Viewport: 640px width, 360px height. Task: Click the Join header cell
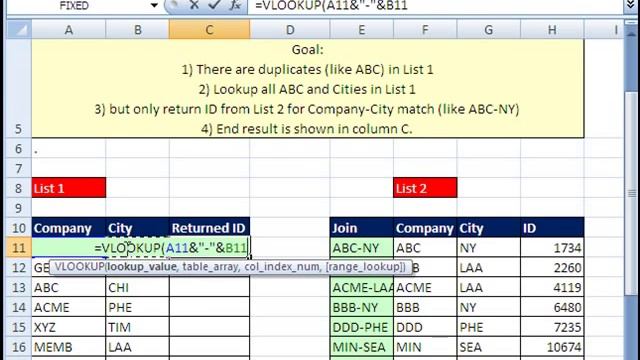point(362,228)
